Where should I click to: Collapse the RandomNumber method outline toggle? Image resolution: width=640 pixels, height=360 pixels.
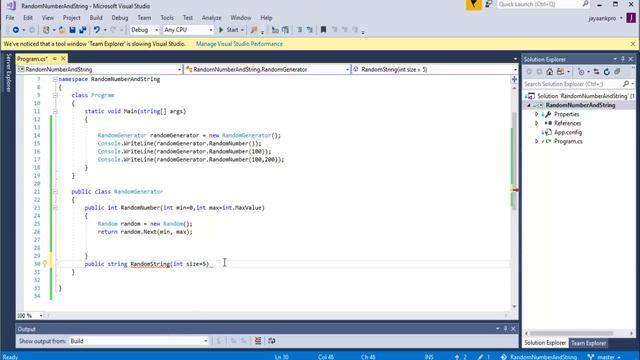click(x=55, y=208)
